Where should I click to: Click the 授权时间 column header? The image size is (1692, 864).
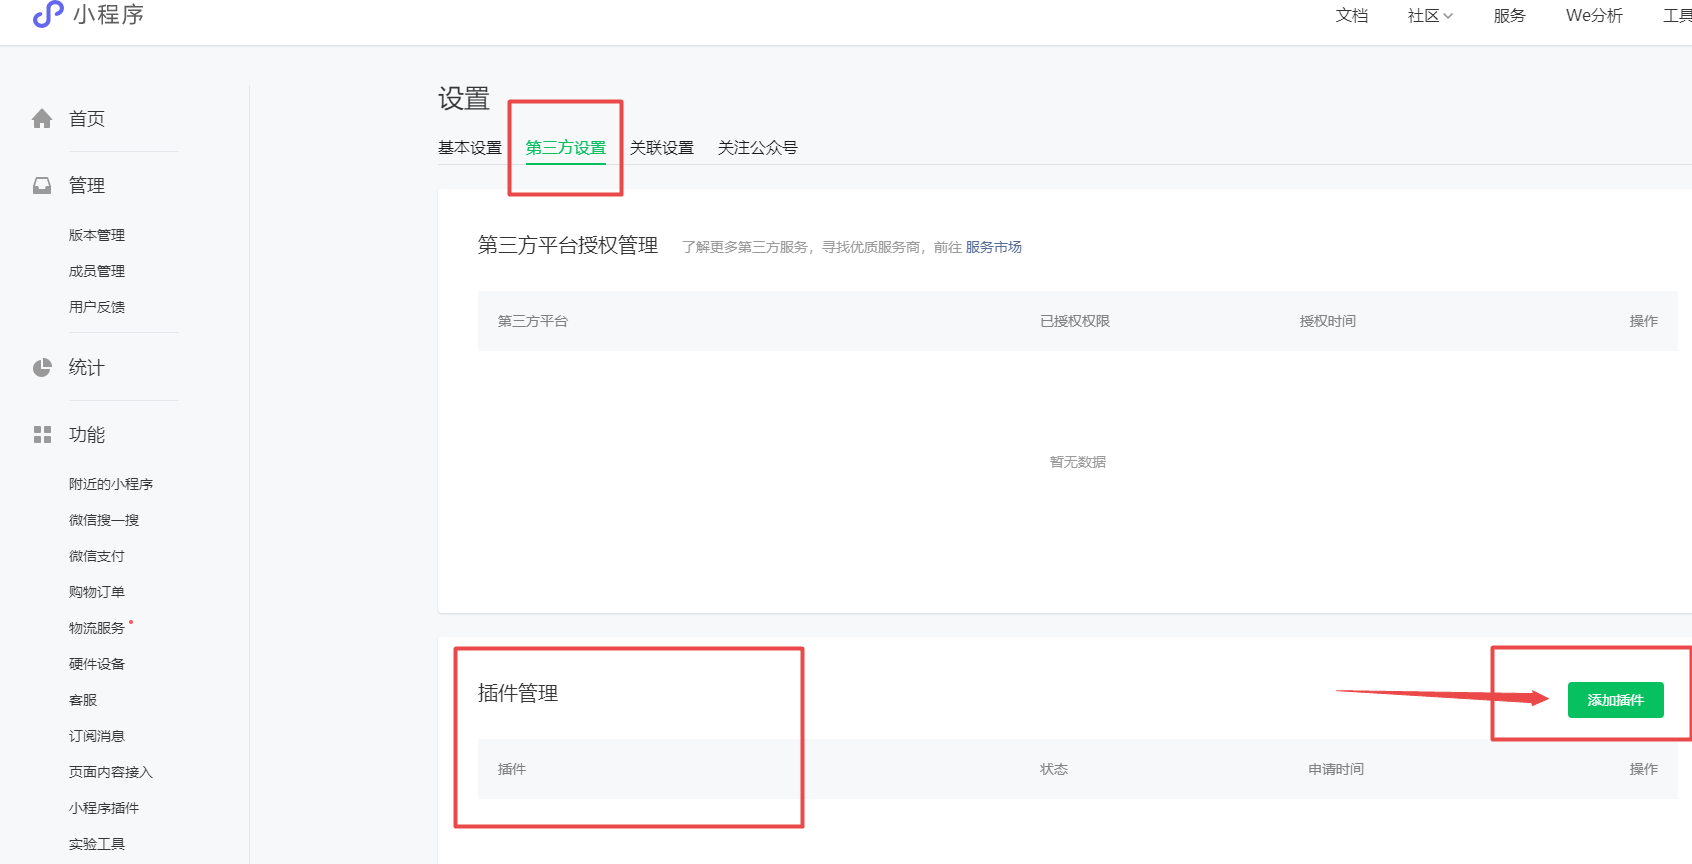click(1328, 321)
